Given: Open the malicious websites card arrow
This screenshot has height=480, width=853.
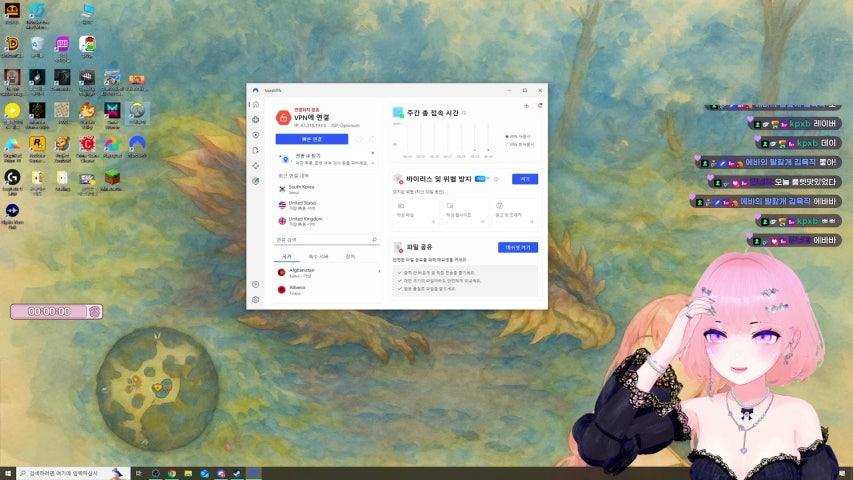Looking at the screenshot, I should click(x=483, y=221).
